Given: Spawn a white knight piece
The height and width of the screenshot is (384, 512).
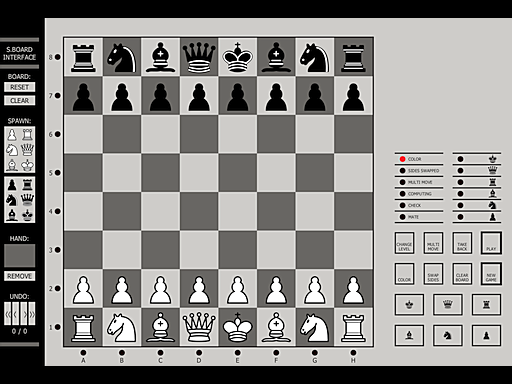Looking at the screenshot, I should [x=12, y=150].
